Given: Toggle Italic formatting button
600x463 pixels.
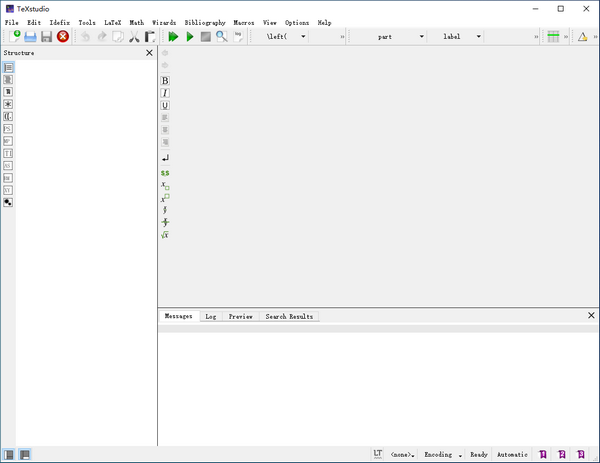Looking at the screenshot, I should (165, 93).
